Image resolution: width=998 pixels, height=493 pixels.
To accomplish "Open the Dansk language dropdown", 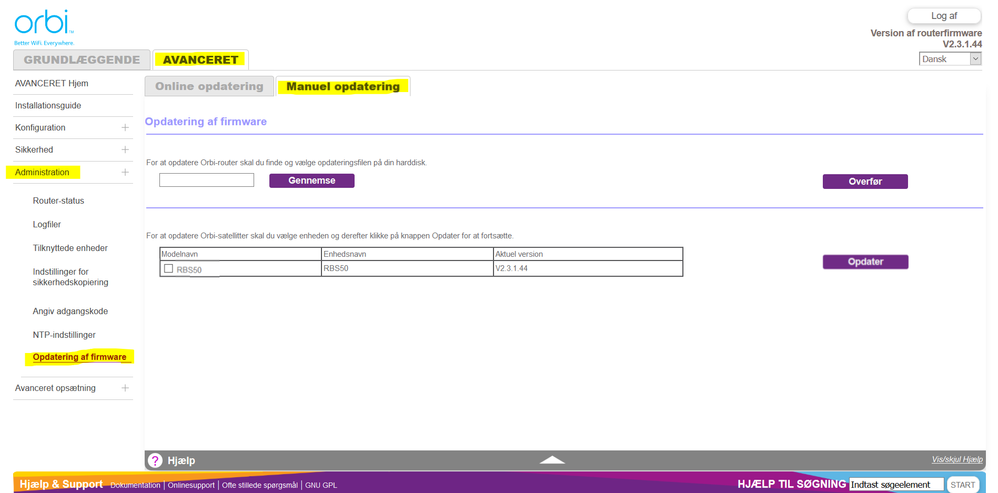I will pos(949,59).
